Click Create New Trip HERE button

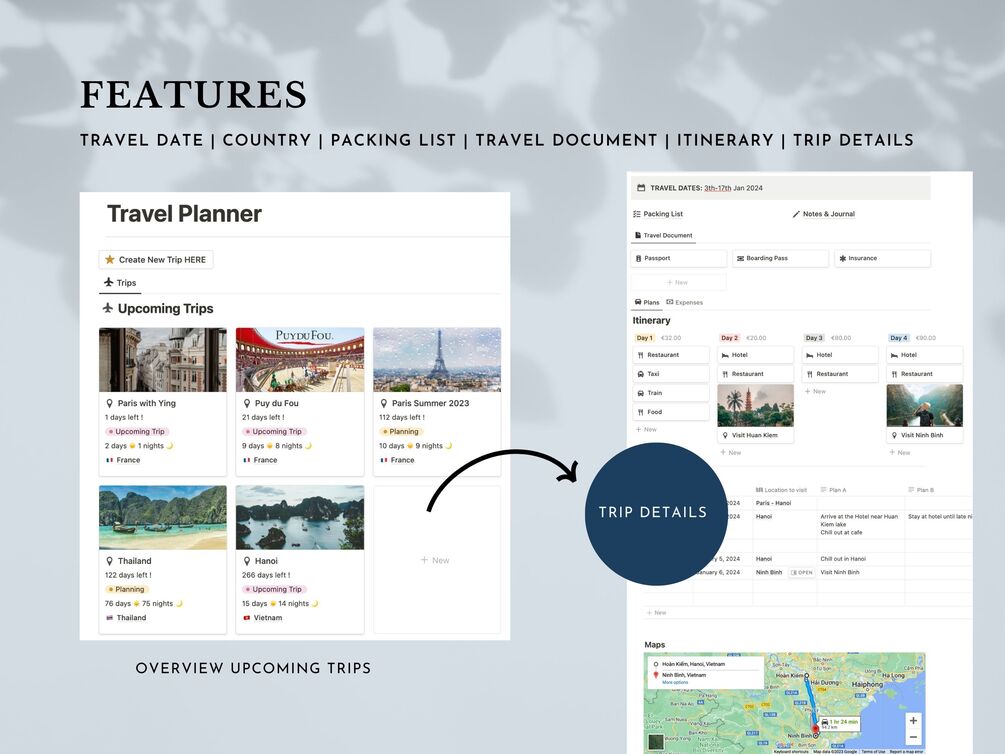[156, 260]
